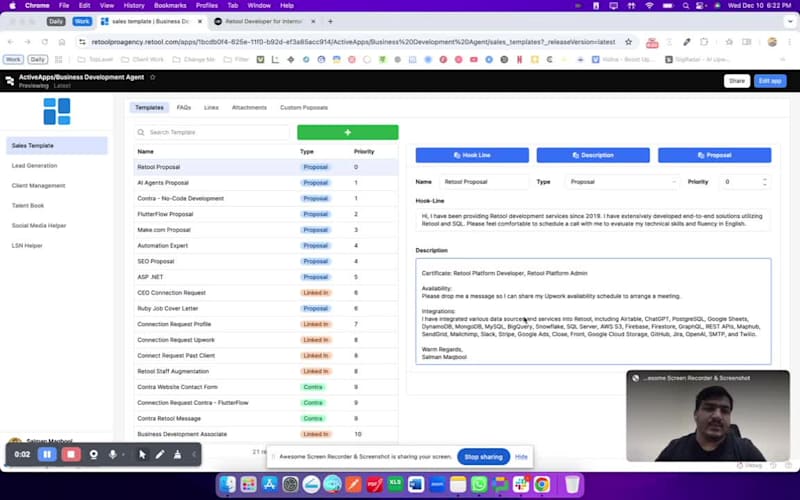Select Ruby Job Cover Letter row
Screen dimensions: 800x500
click(265, 309)
